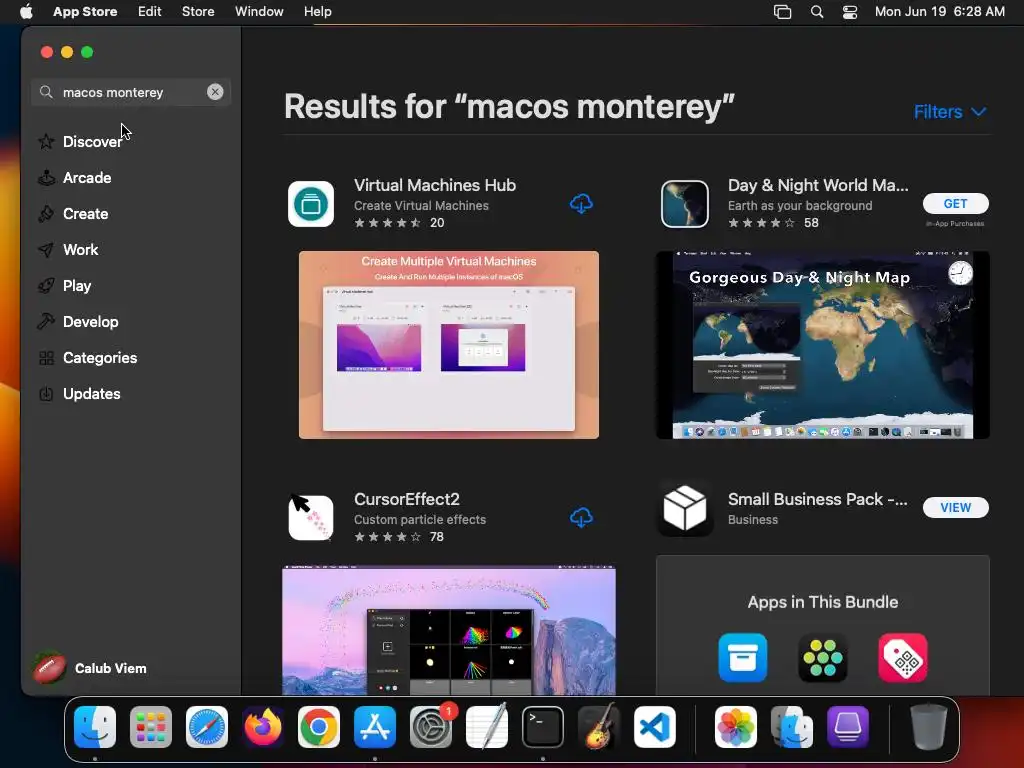The image size is (1024, 768).
Task: Launch Firefox from the Dock
Action: point(263,727)
